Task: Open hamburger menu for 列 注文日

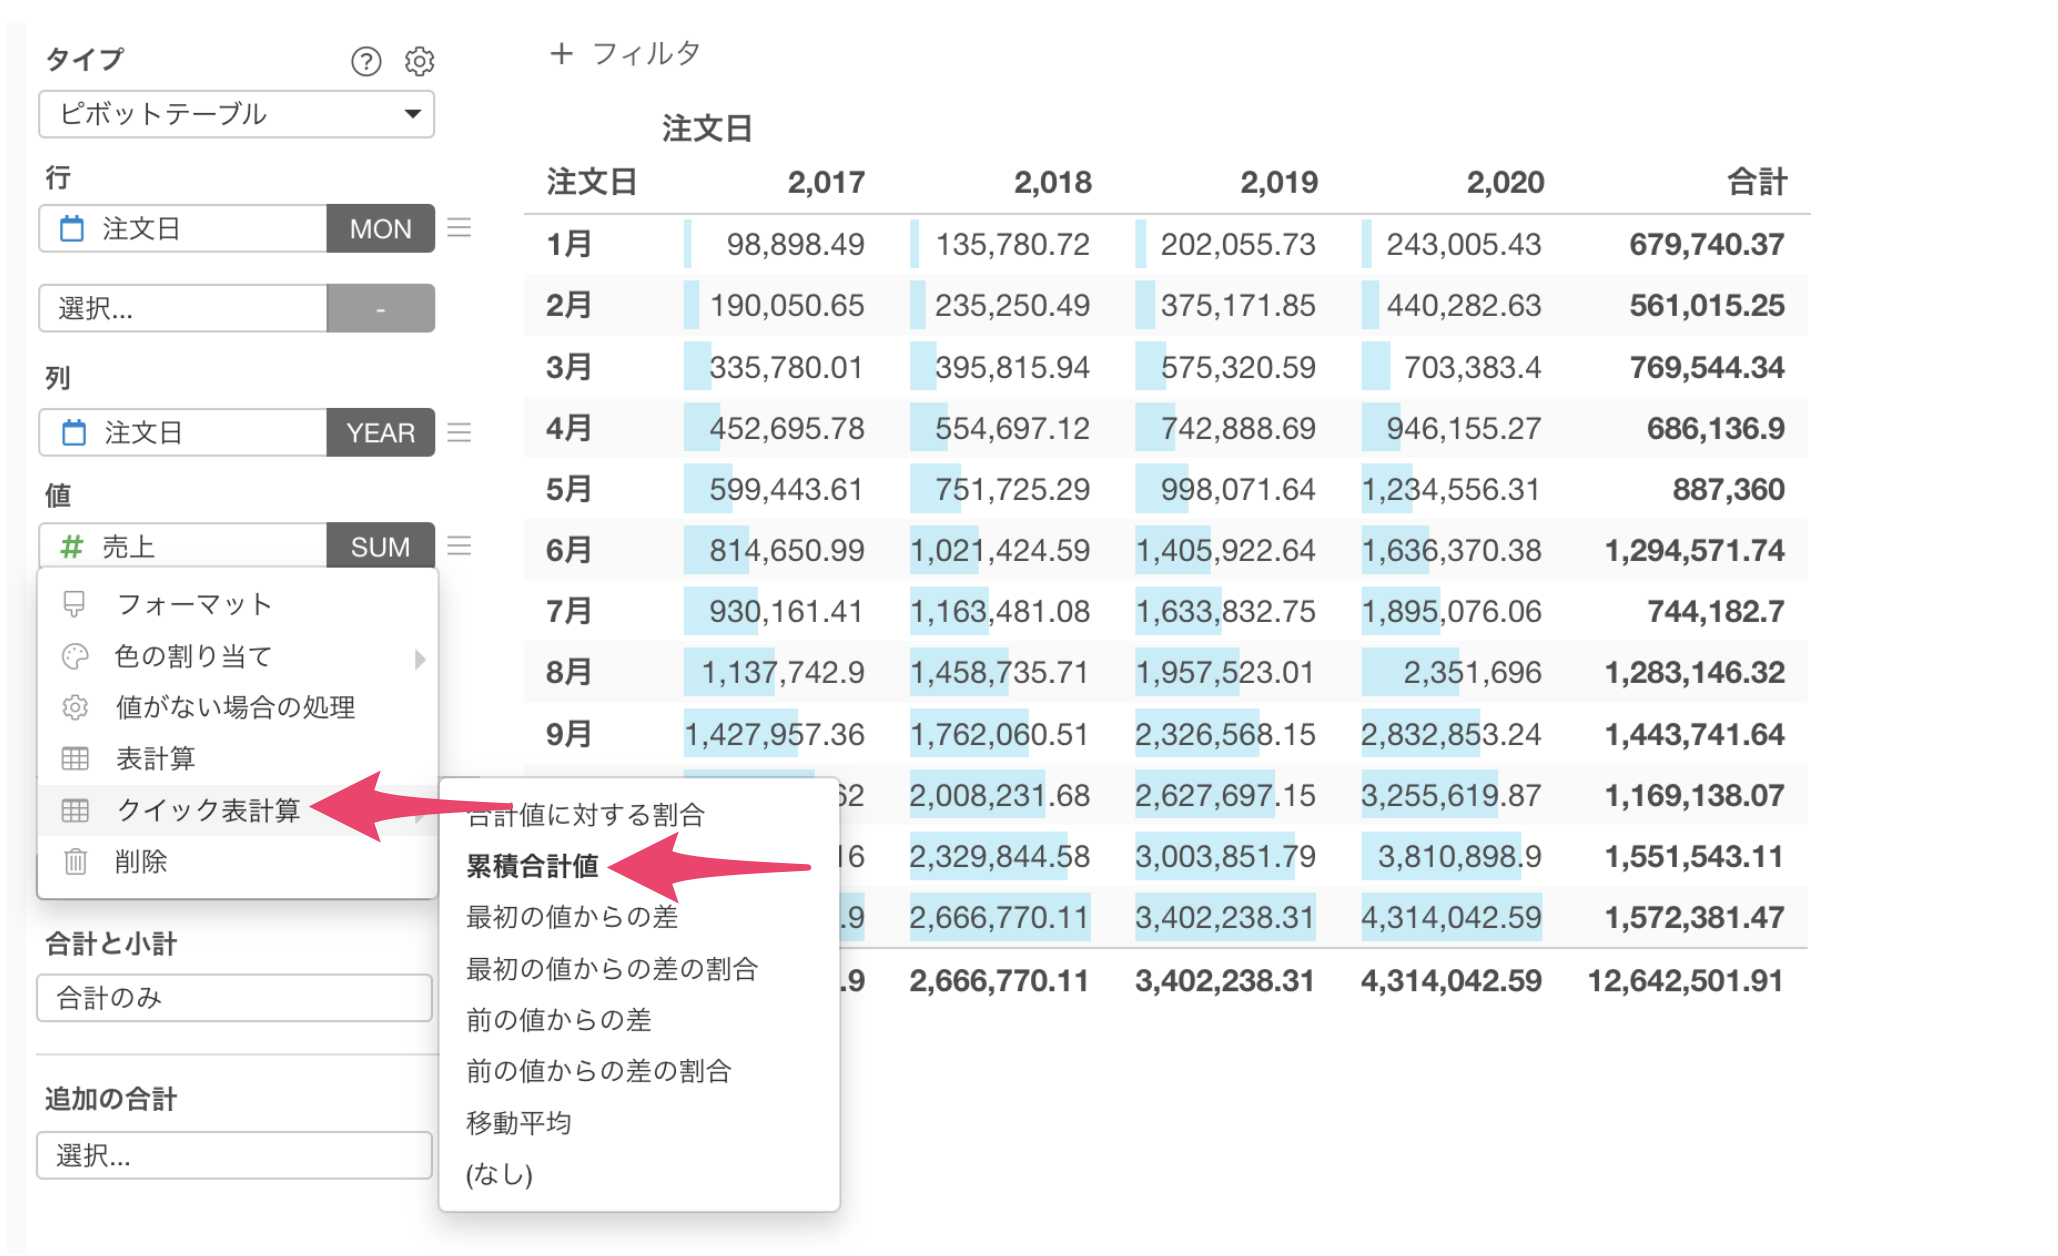Action: 459,432
